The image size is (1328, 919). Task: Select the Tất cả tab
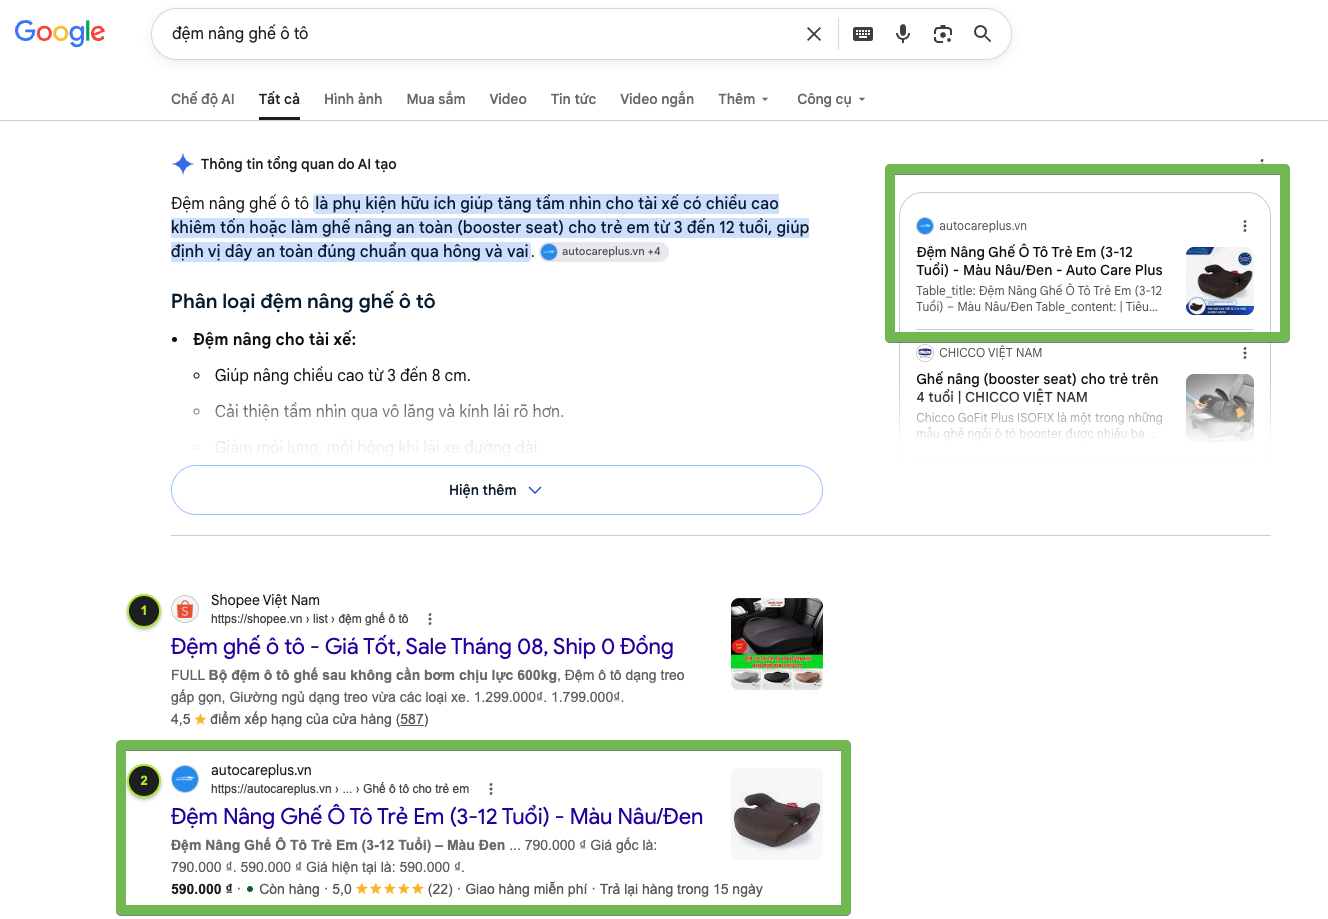(x=279, y=99)
